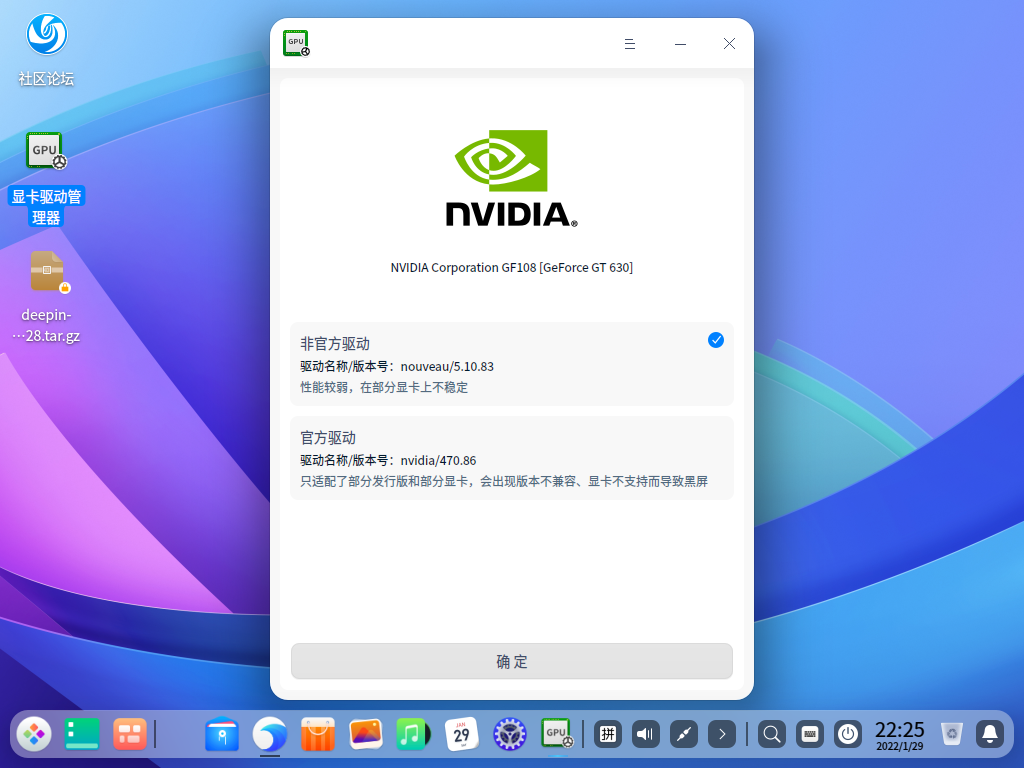
Task: Click the GPU app icon in title bar
Action: pos(296,43)
